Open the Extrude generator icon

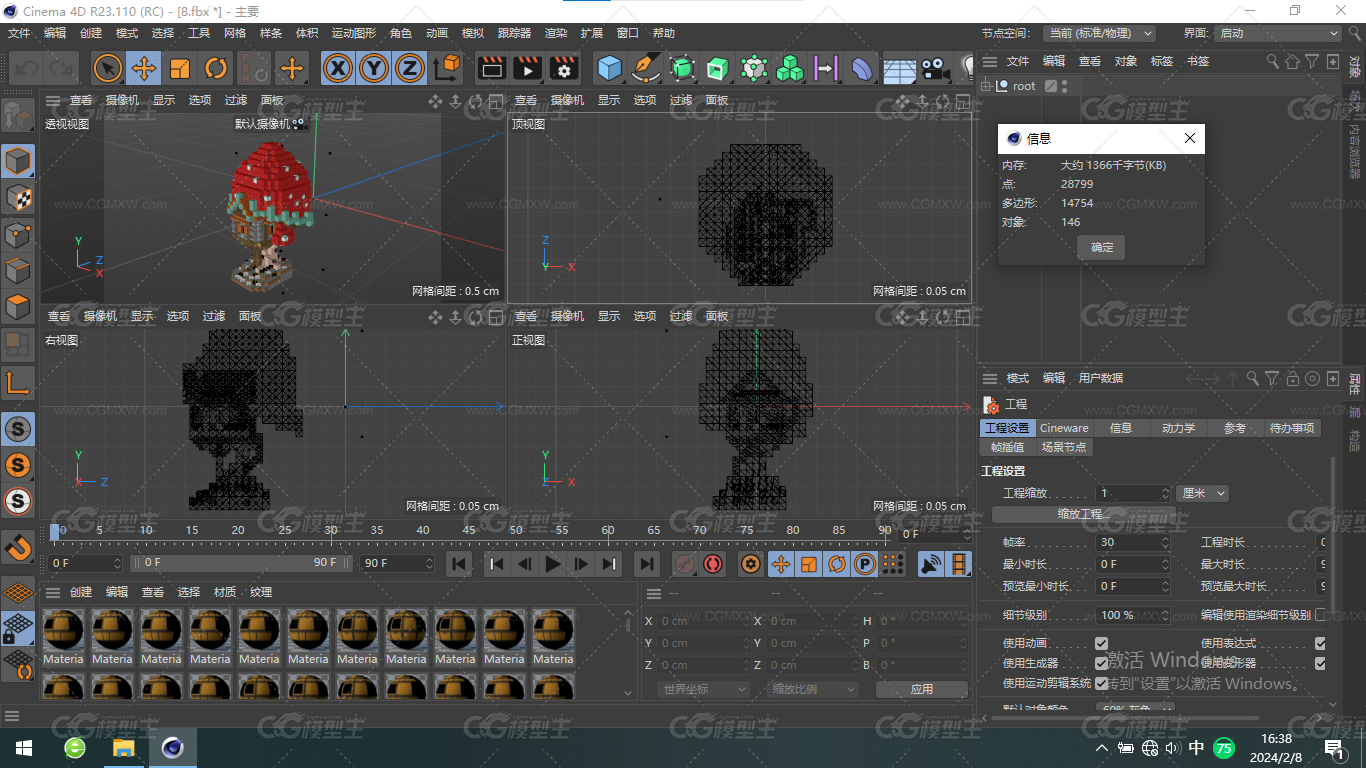click(718, 68)
